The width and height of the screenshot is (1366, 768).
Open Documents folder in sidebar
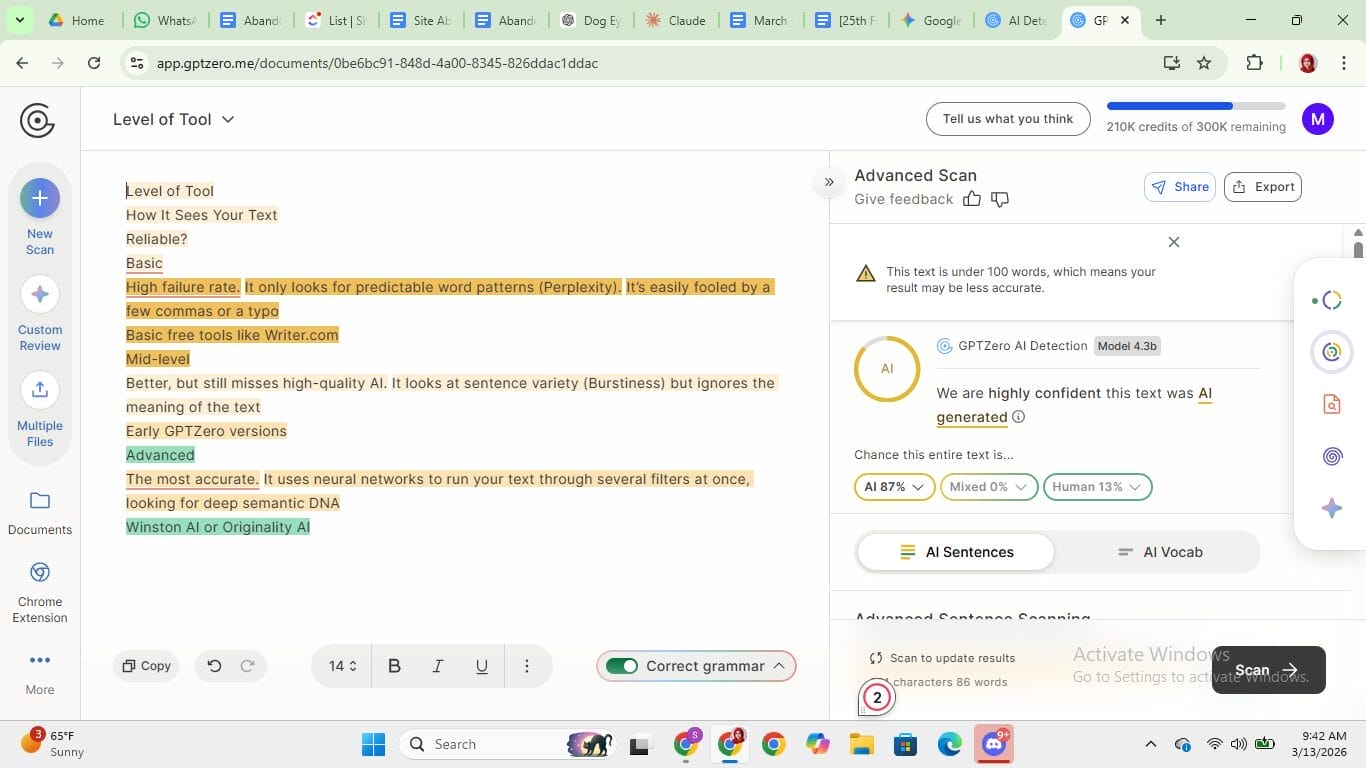[40, 512]
